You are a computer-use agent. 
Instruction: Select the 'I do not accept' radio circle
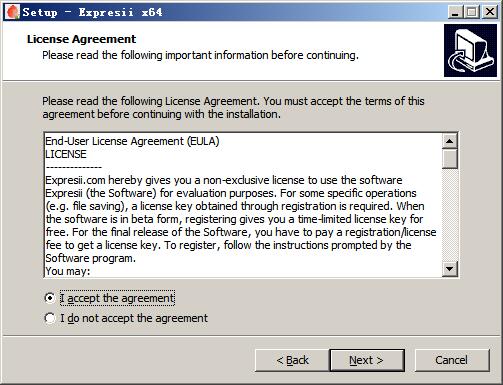(x=50, y=318)
